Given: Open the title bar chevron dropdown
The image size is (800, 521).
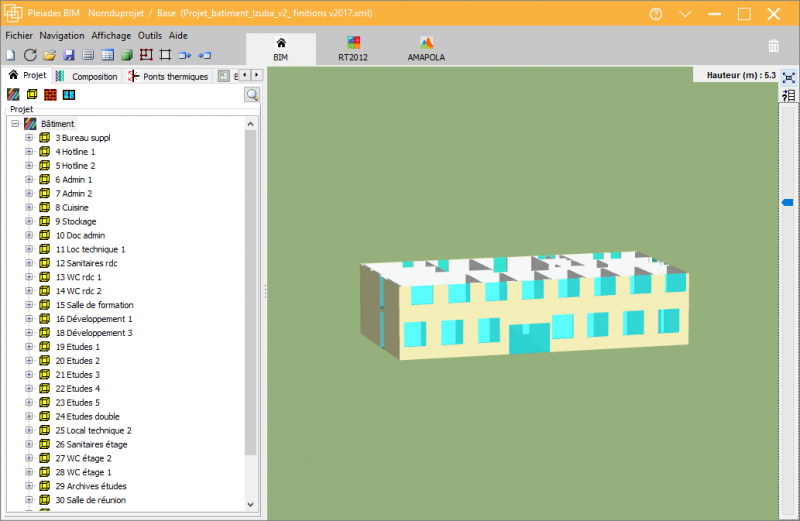Looking at the screenshot, I should point(685,14).
